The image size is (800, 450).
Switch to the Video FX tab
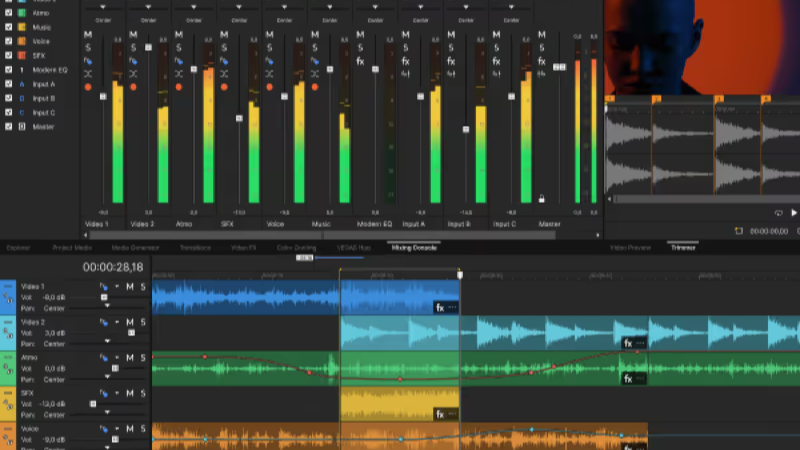click(x=243, y=248)
